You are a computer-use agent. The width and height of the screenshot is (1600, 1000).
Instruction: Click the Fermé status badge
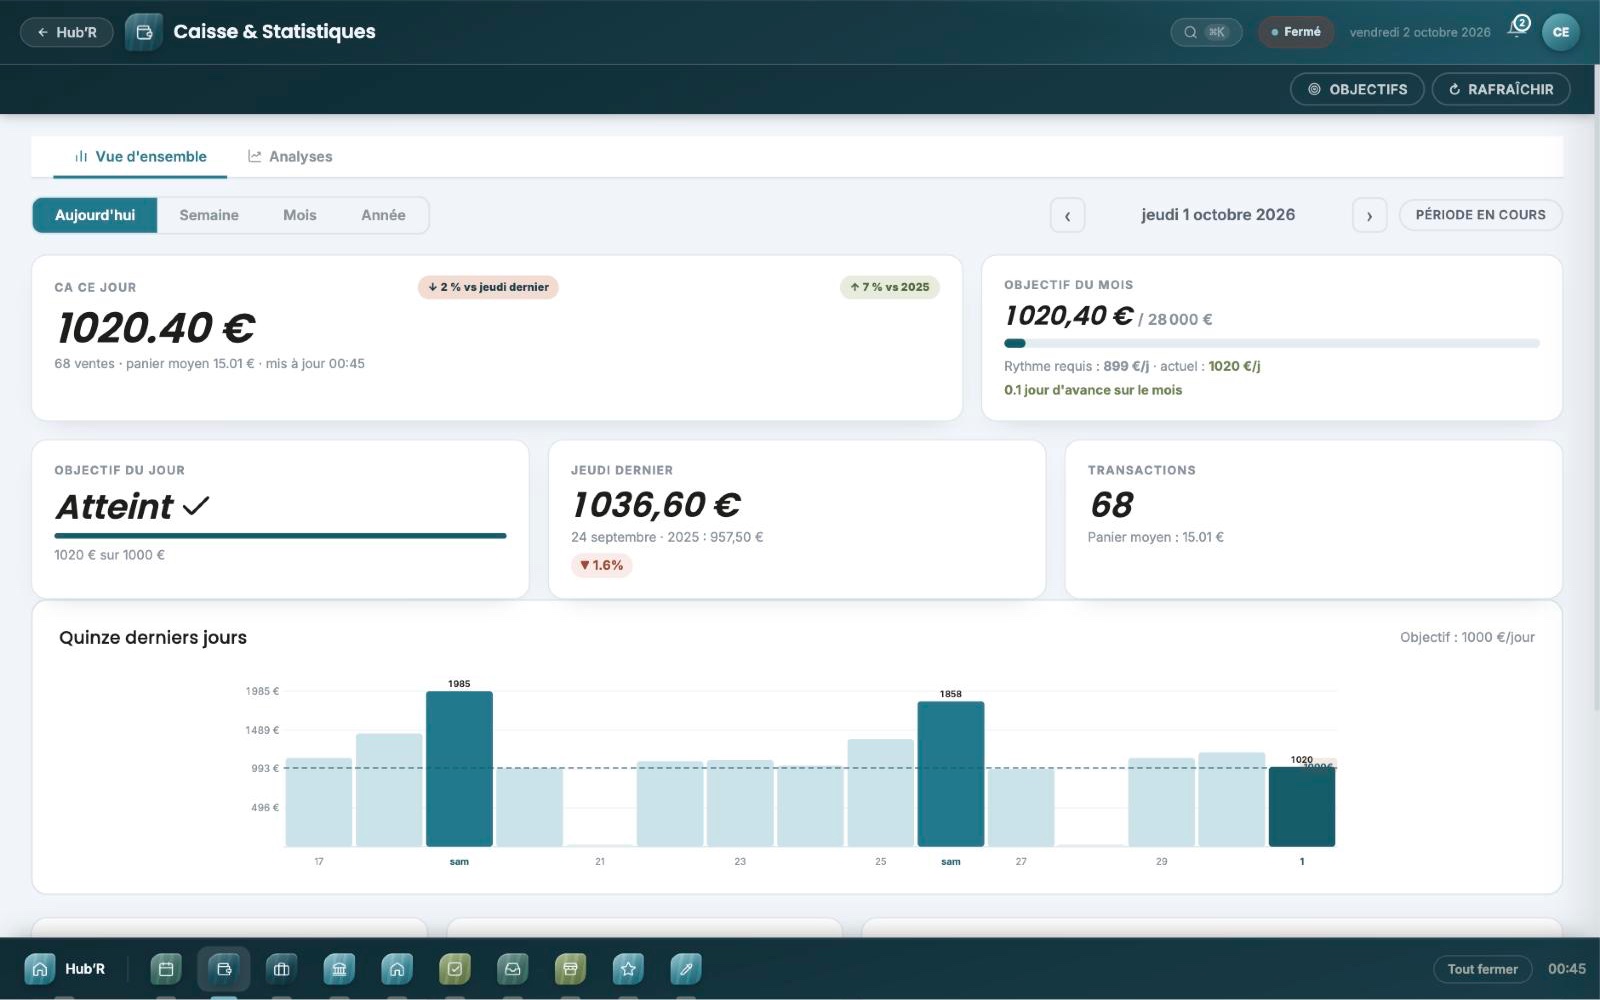coord(1296,32)
